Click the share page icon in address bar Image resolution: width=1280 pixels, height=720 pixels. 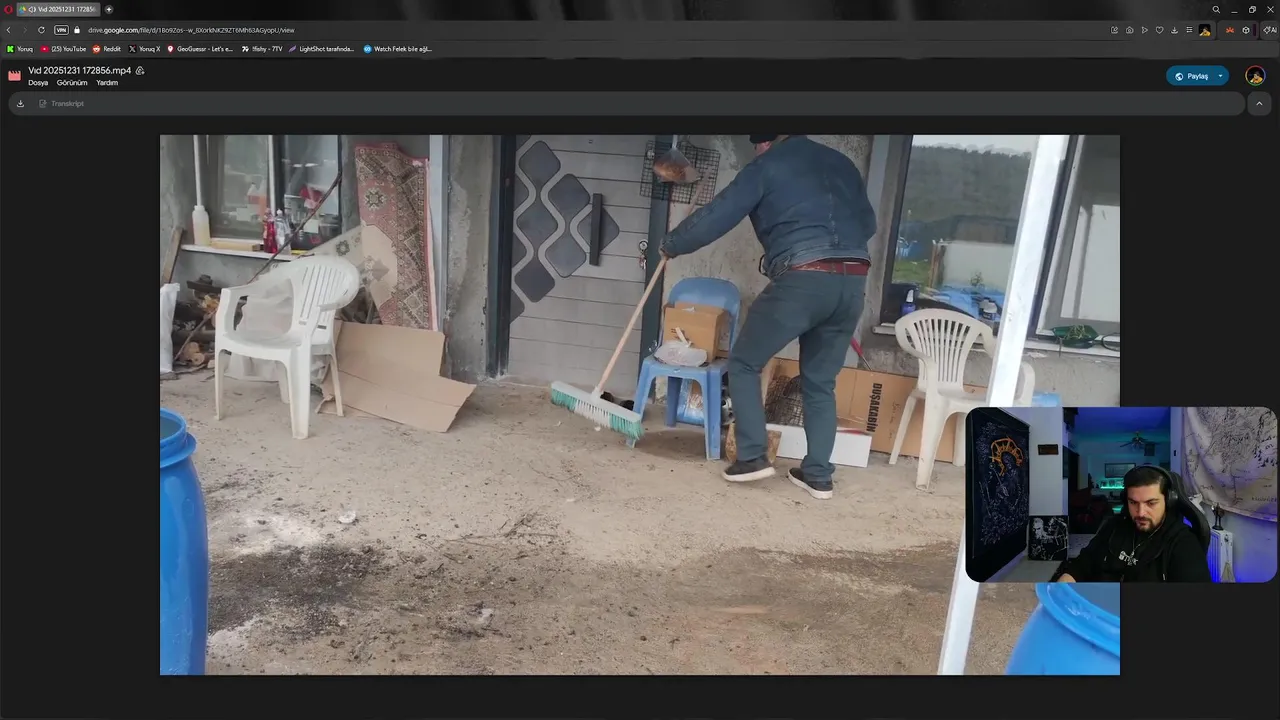(1115, 30)
